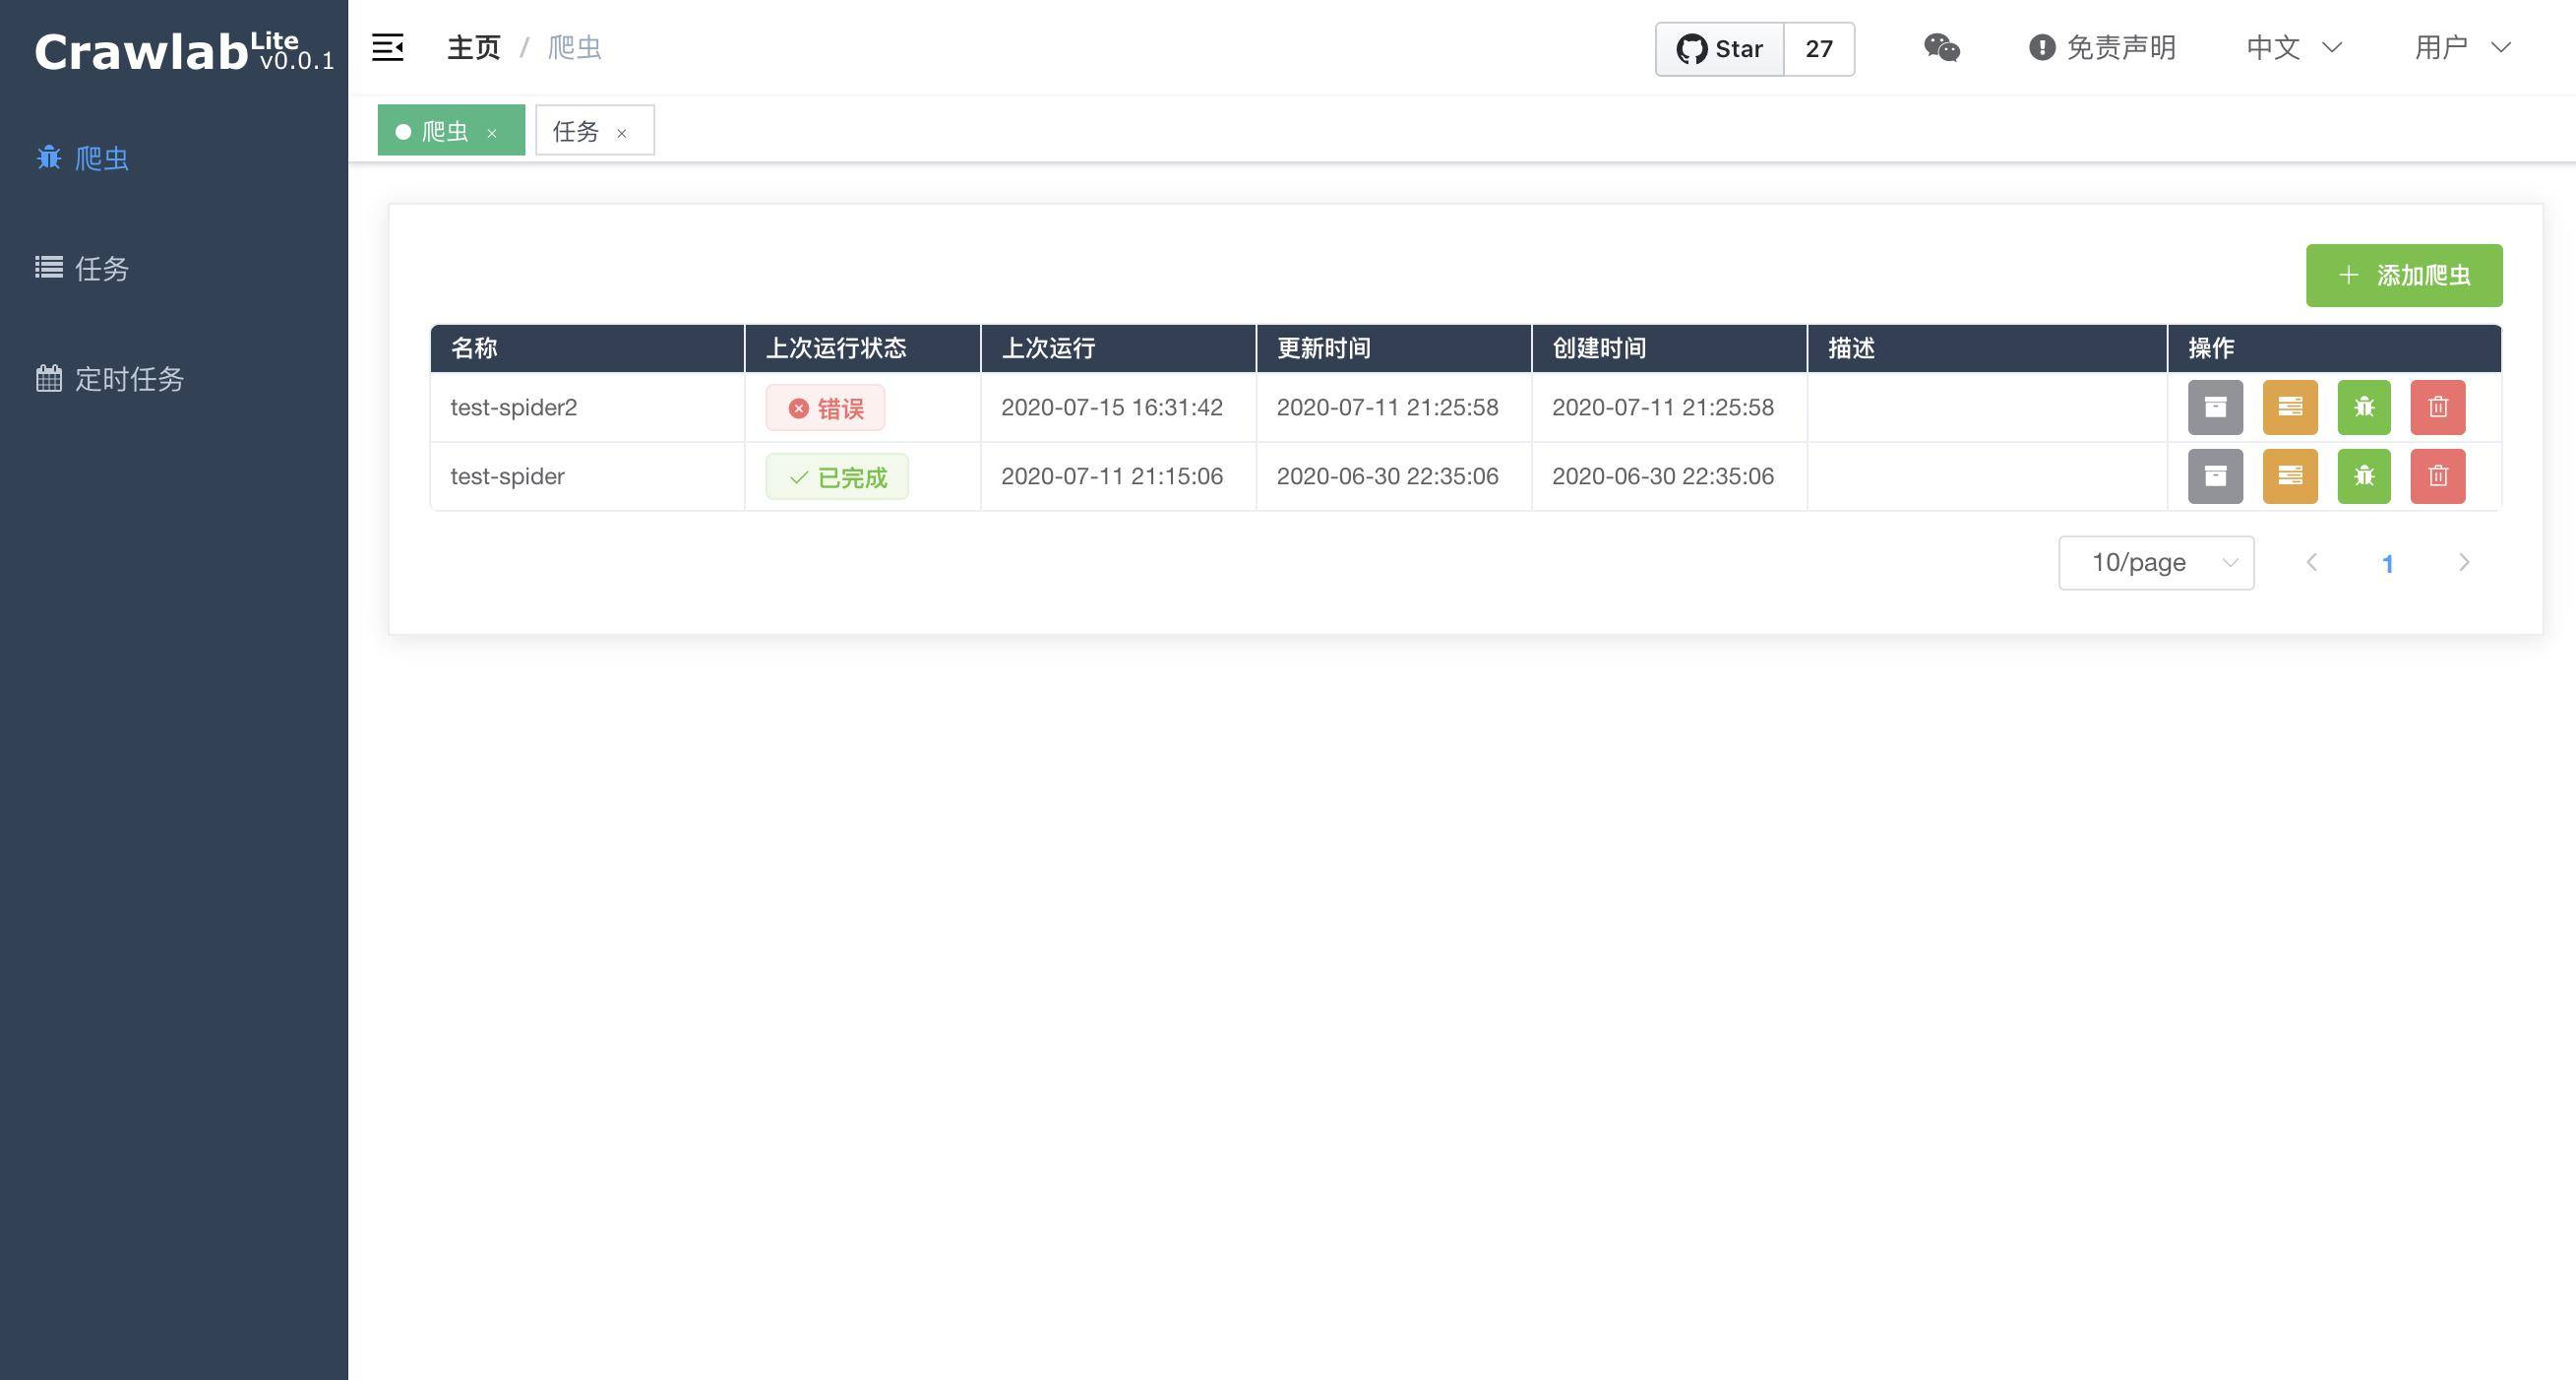This screenshot has width=2576, height=1380.
Task: Go to next page arrow
Action: (2463, 563)
